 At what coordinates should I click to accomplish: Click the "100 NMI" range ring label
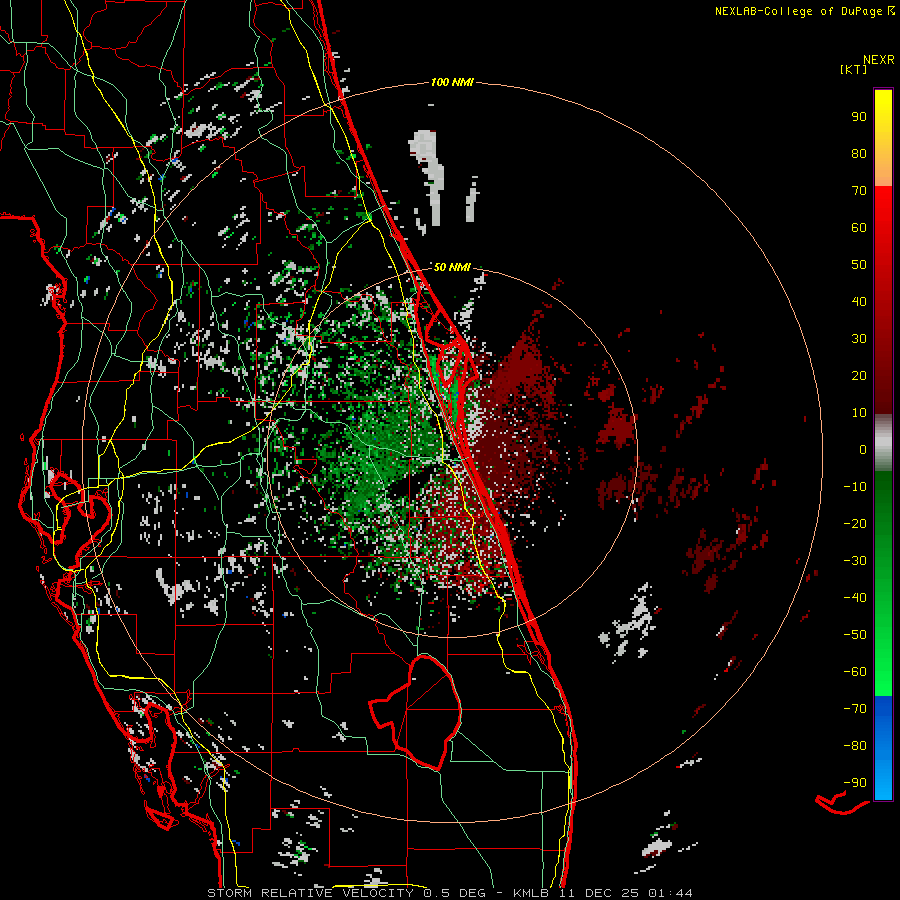[x=452, y=83]
